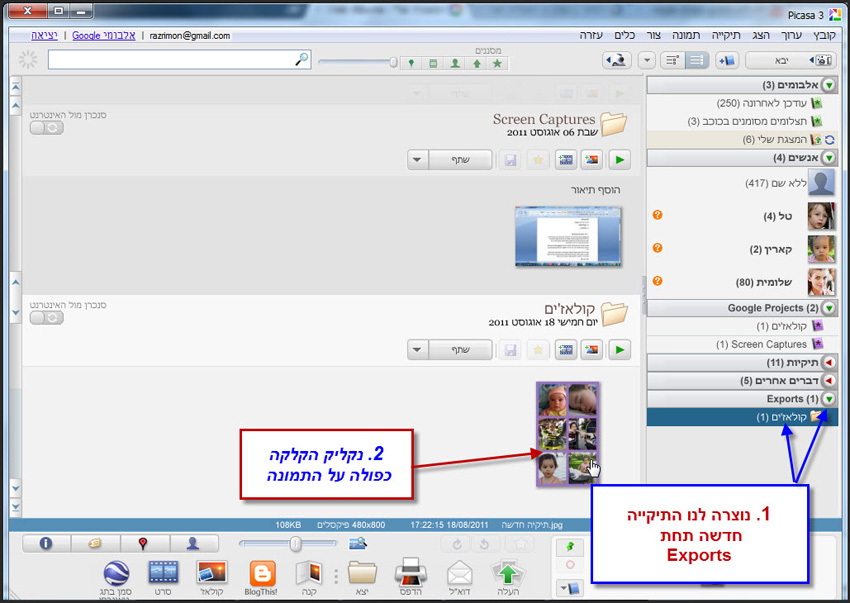Click the question mark next to קארין
This screenshot has width=850, height=603.
657,248
